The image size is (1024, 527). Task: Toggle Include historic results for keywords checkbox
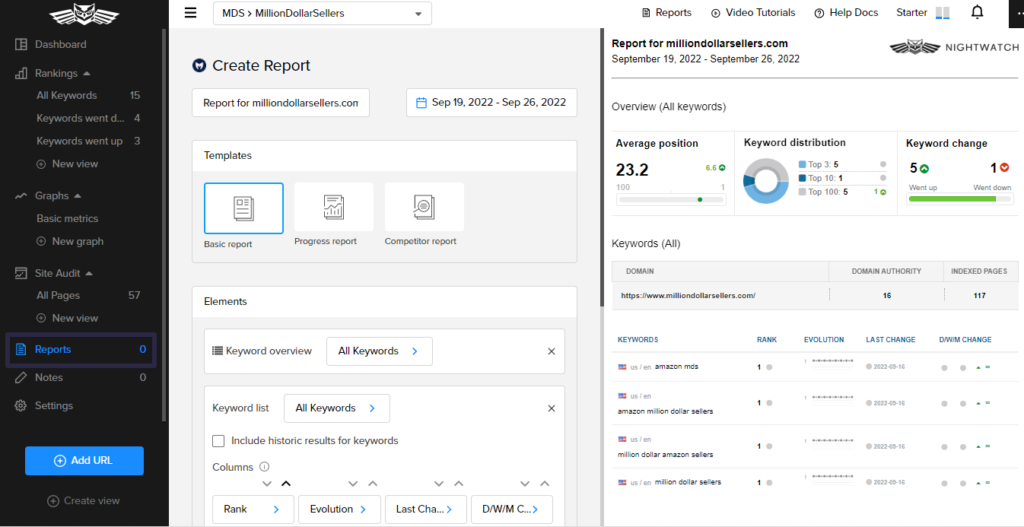[x=219, y=441]
